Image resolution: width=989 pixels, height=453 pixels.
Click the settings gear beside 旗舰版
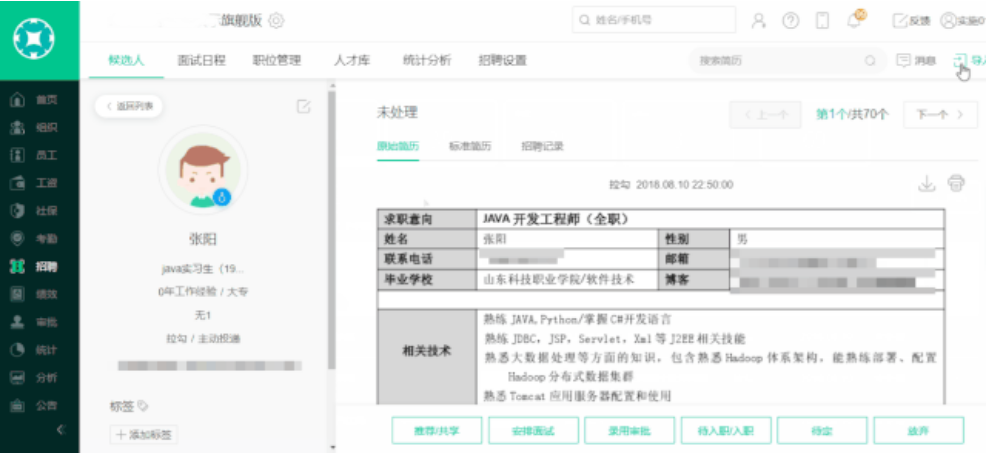click(x=277, y=21)
